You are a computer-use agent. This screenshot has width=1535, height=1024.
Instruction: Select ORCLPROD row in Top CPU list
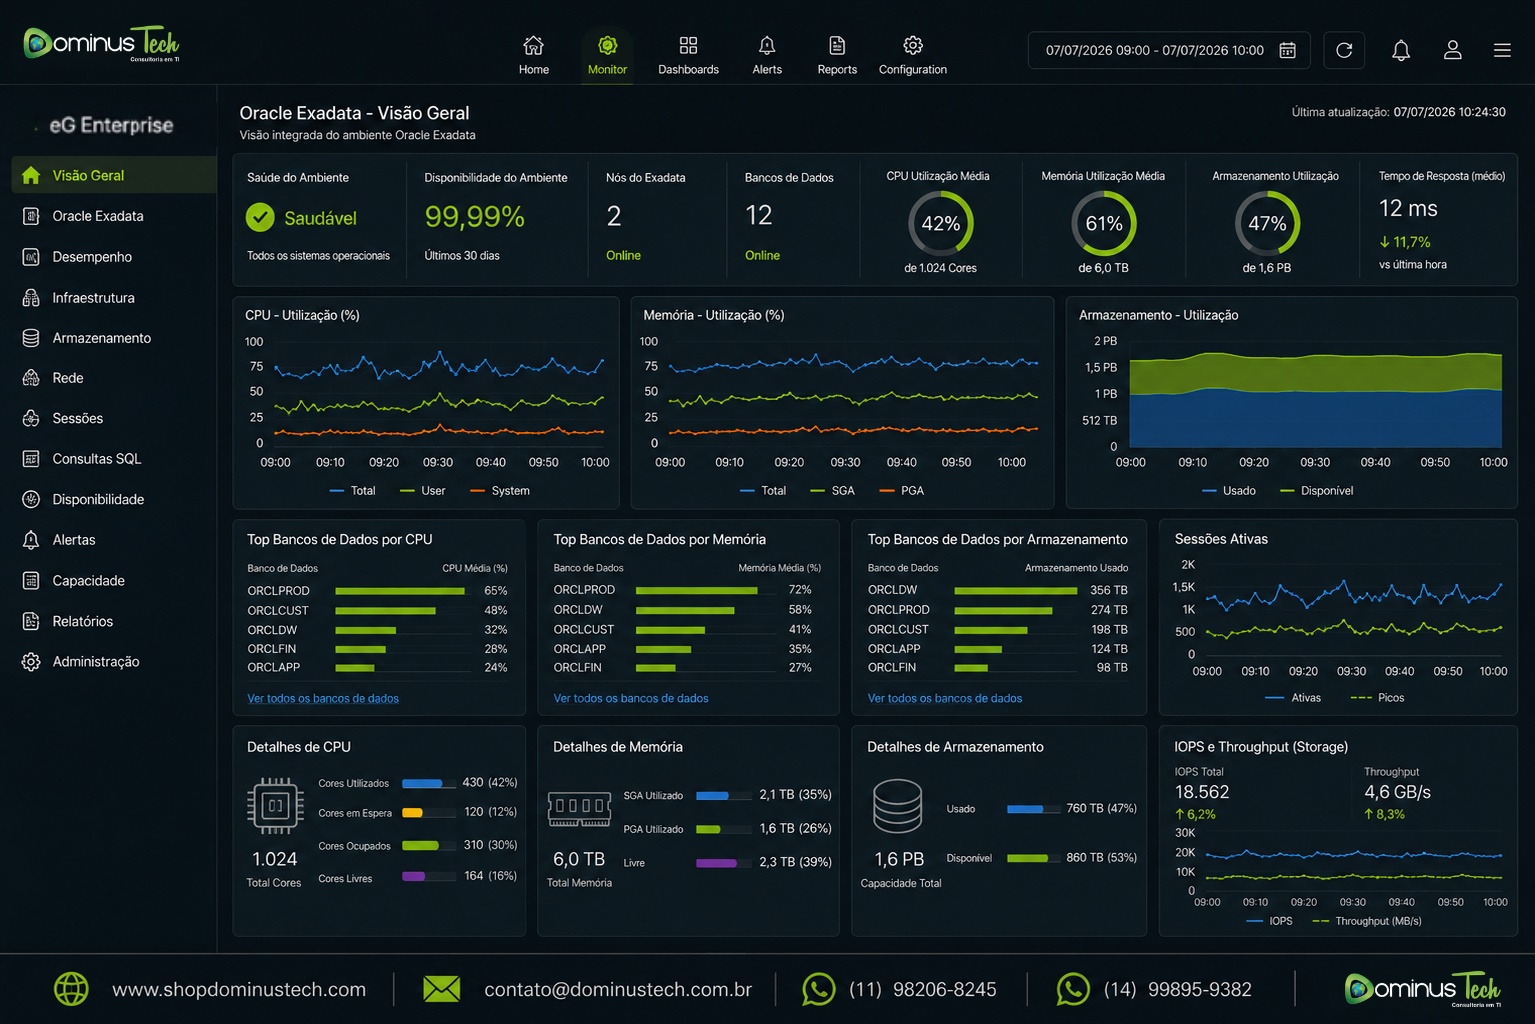pyautogui.click(x=377, y=591)
